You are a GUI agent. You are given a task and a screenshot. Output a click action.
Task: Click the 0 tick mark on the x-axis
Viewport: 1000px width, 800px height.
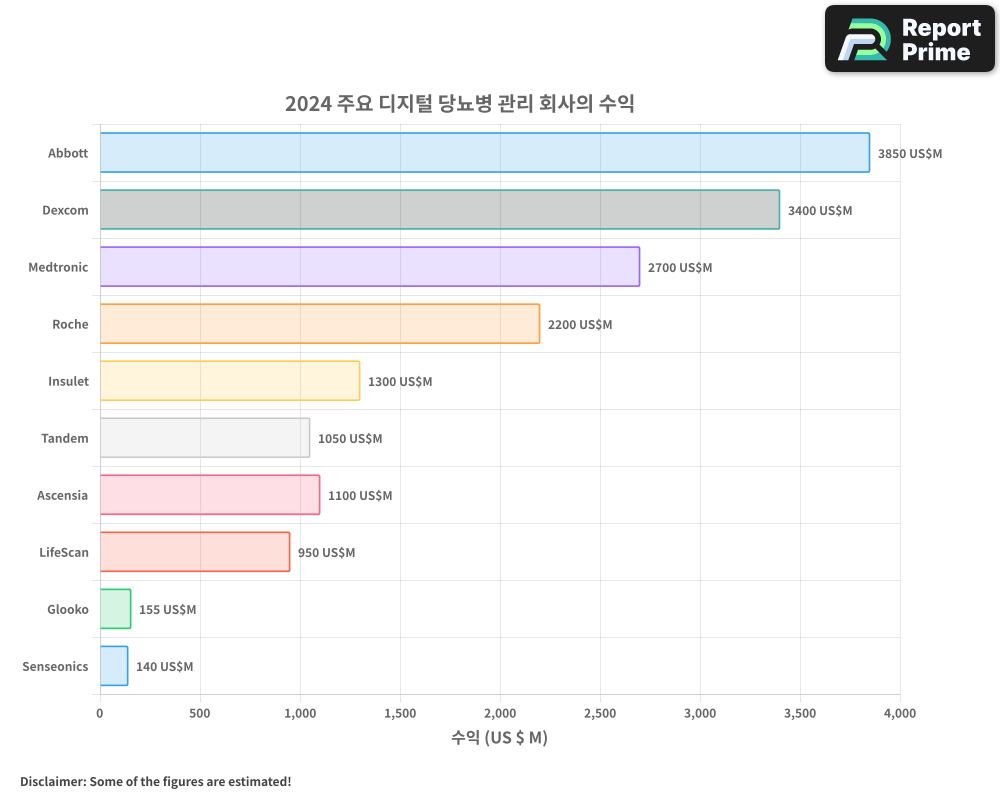click(x=98, y=714)
